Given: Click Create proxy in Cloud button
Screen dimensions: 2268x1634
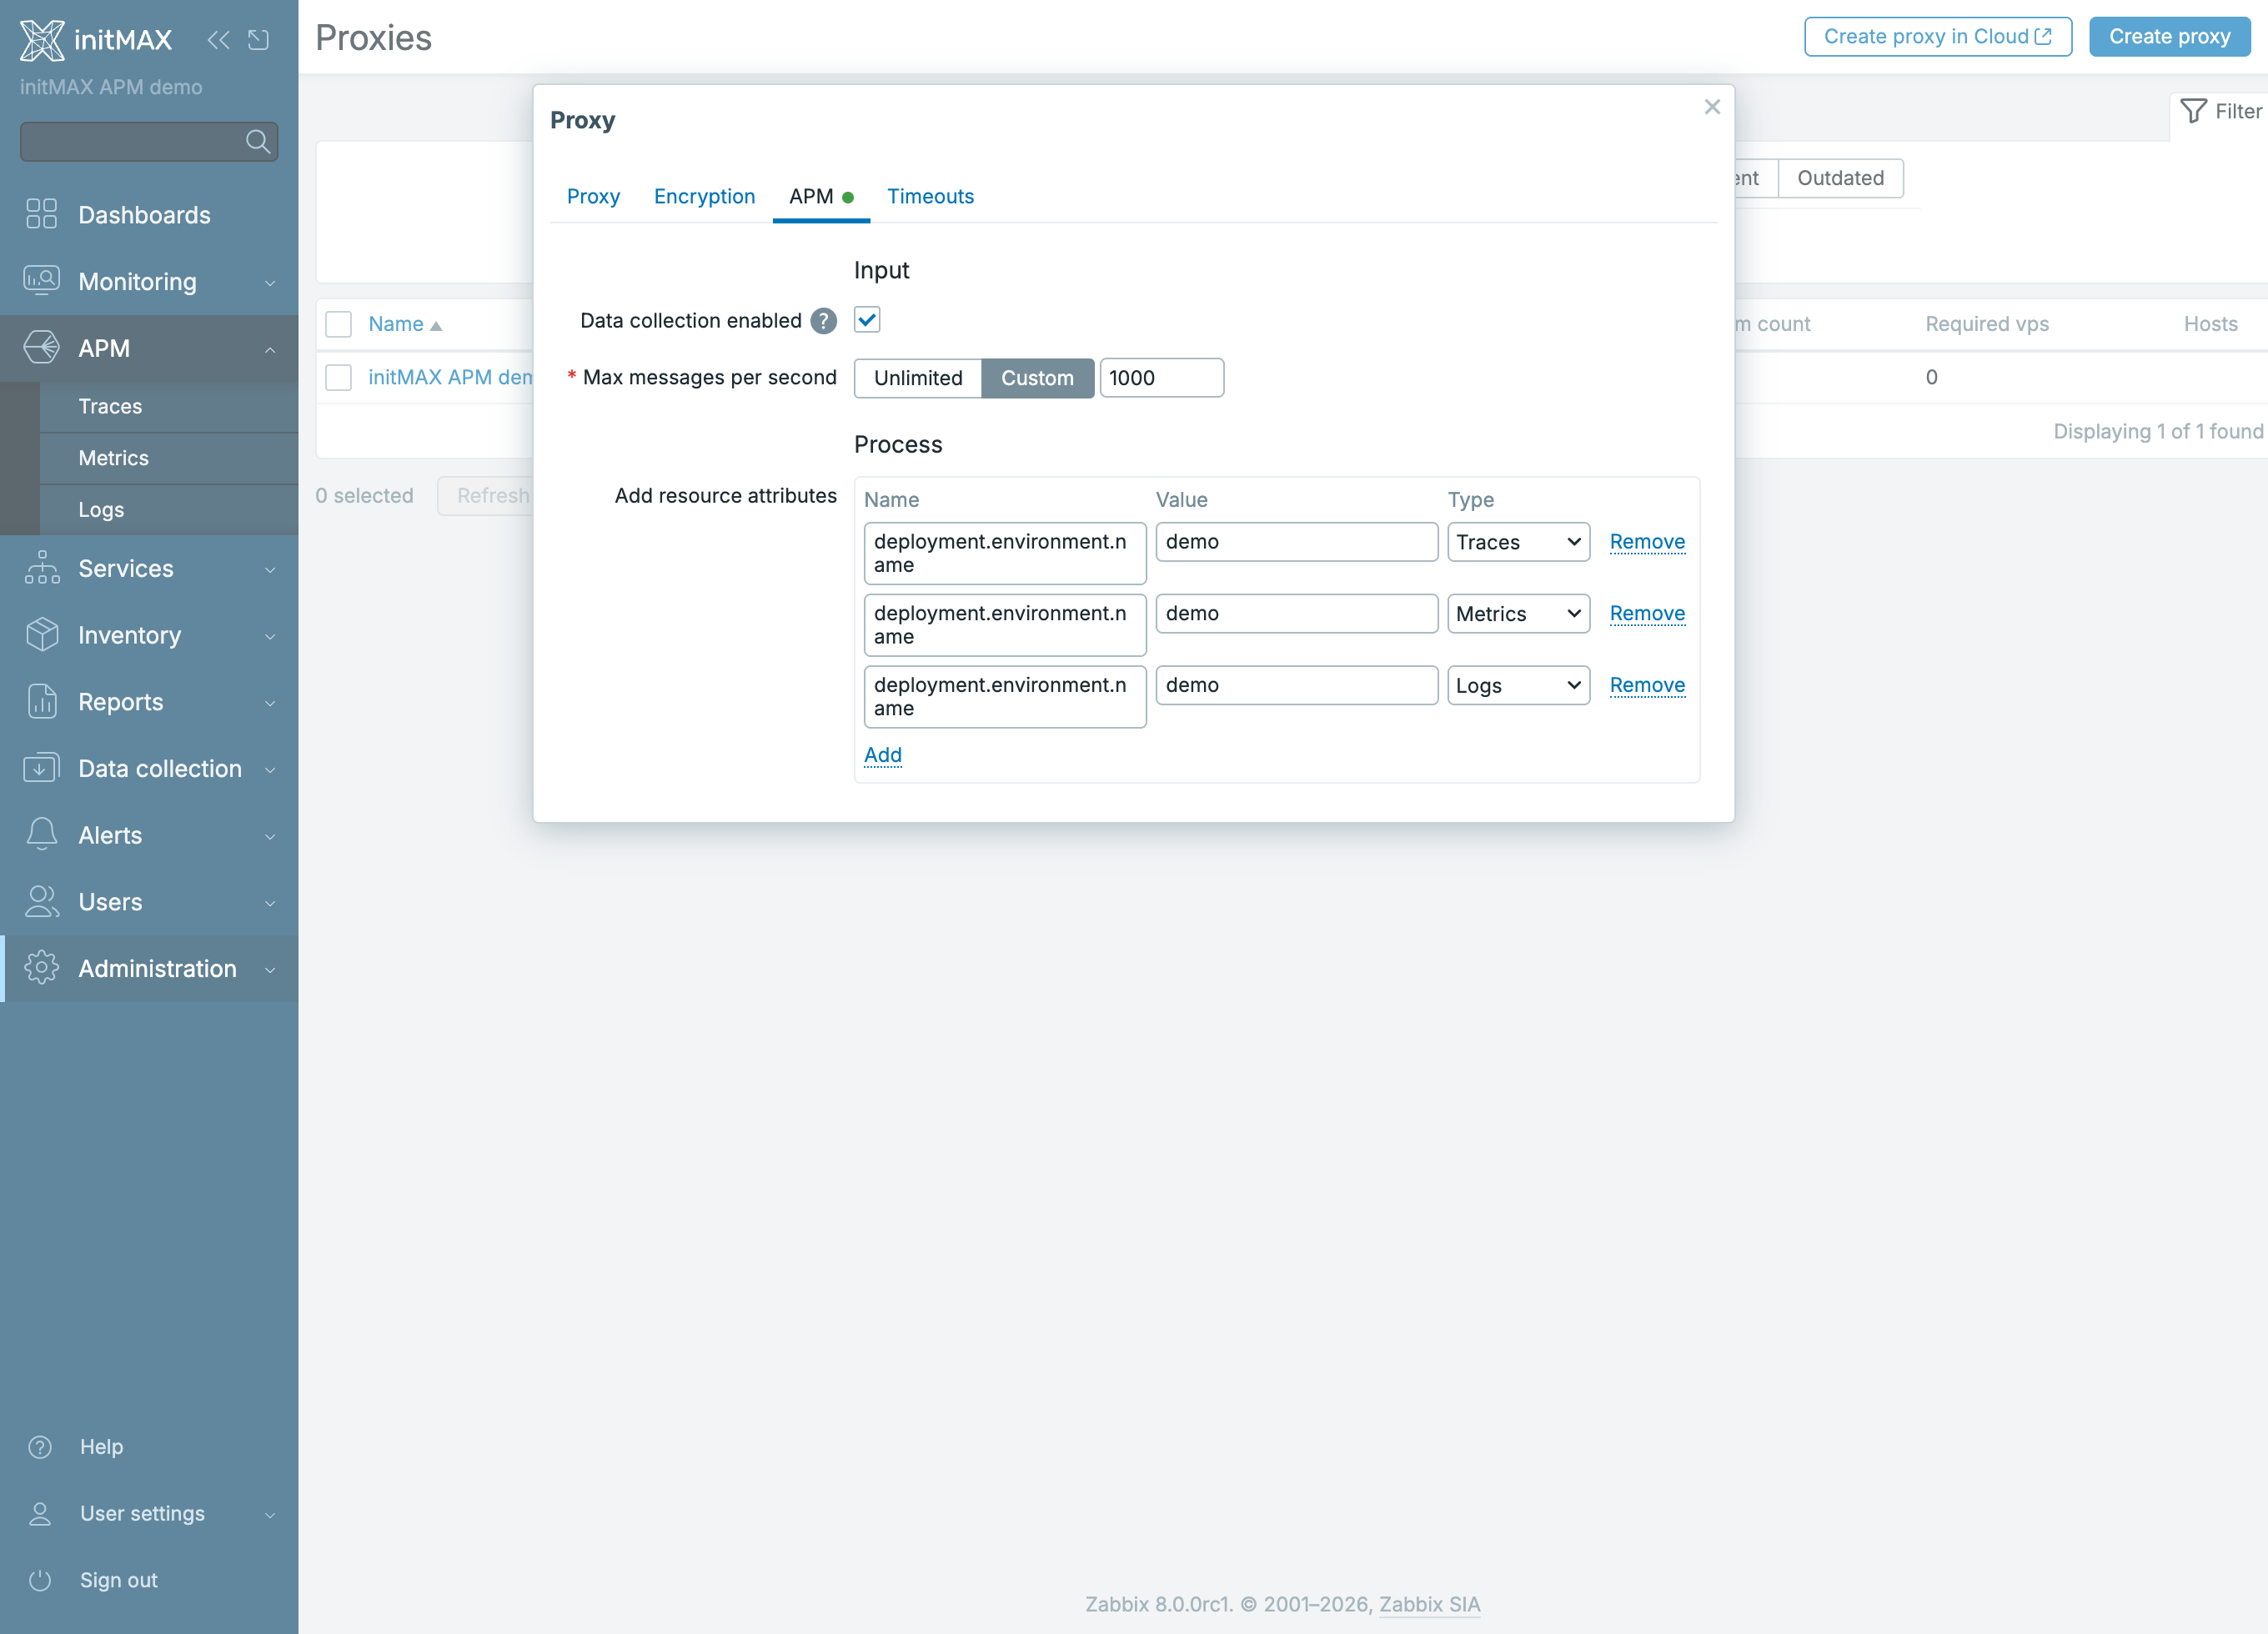Looking at the screenshot, I should click(x=1937, y=37).
